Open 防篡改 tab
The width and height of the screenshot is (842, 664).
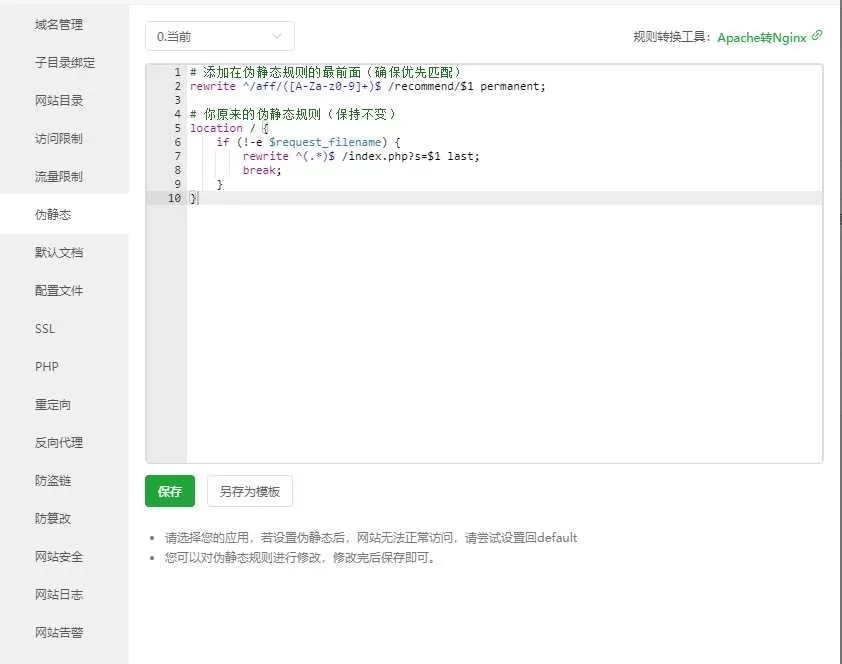pyautogui.click(x=53, y=519)
